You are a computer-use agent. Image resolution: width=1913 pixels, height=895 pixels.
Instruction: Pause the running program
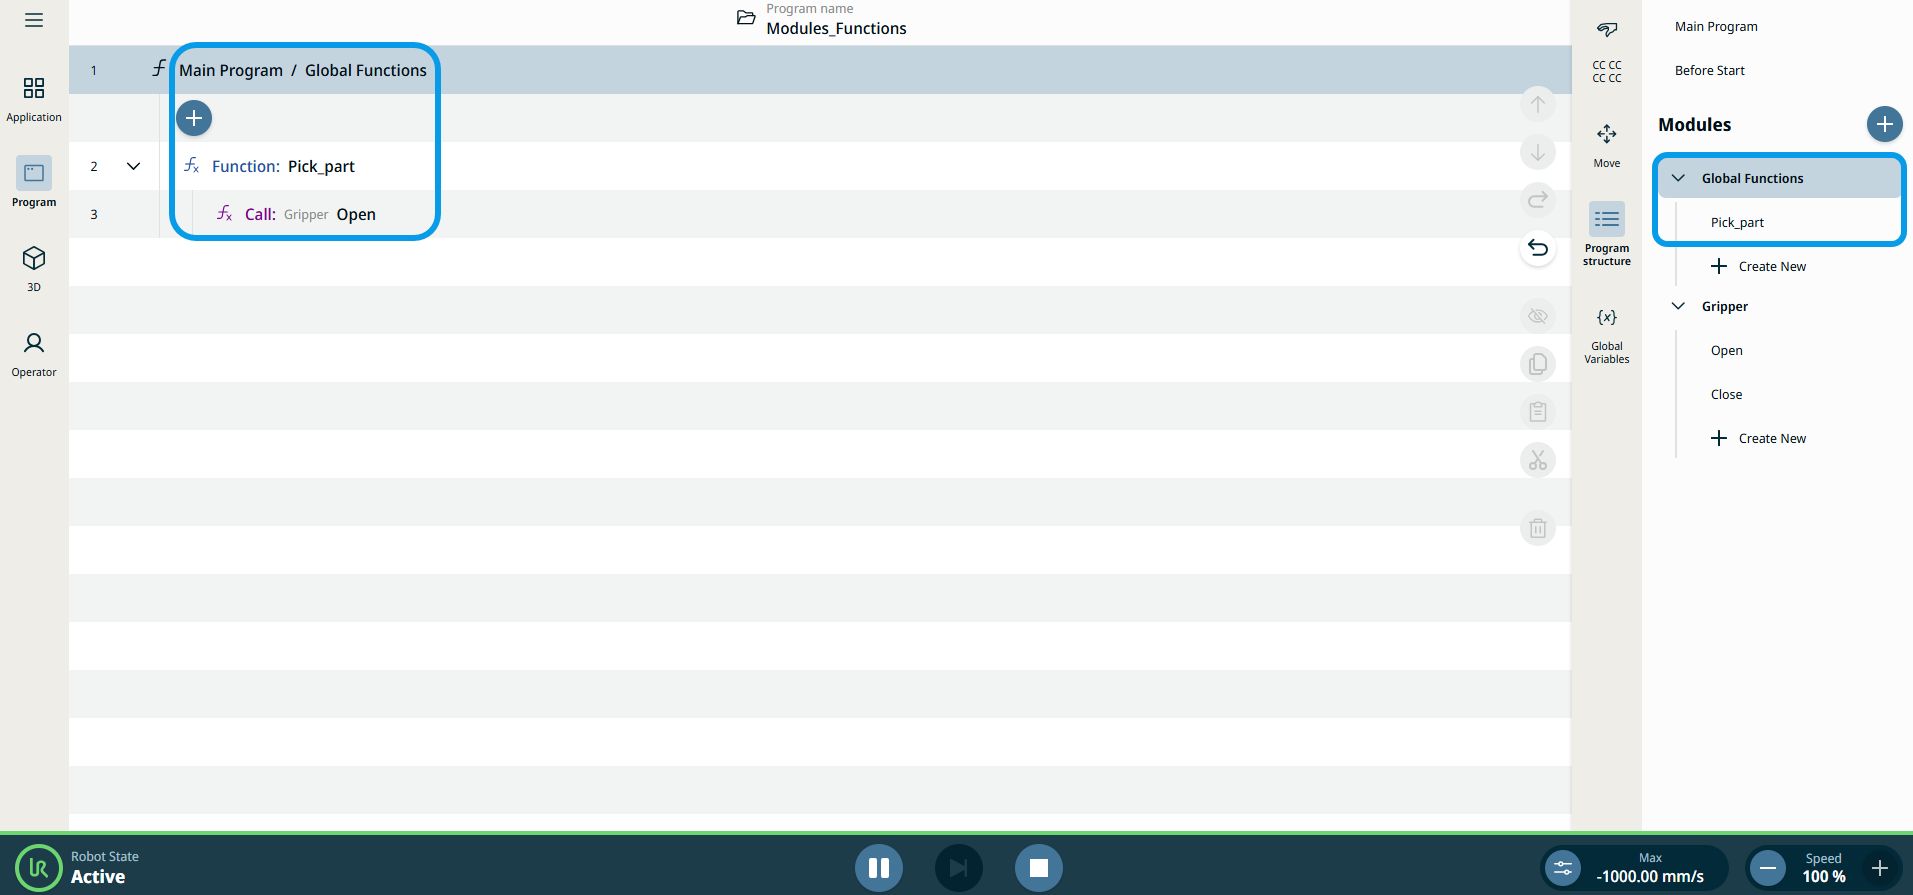tap(878, 867)
